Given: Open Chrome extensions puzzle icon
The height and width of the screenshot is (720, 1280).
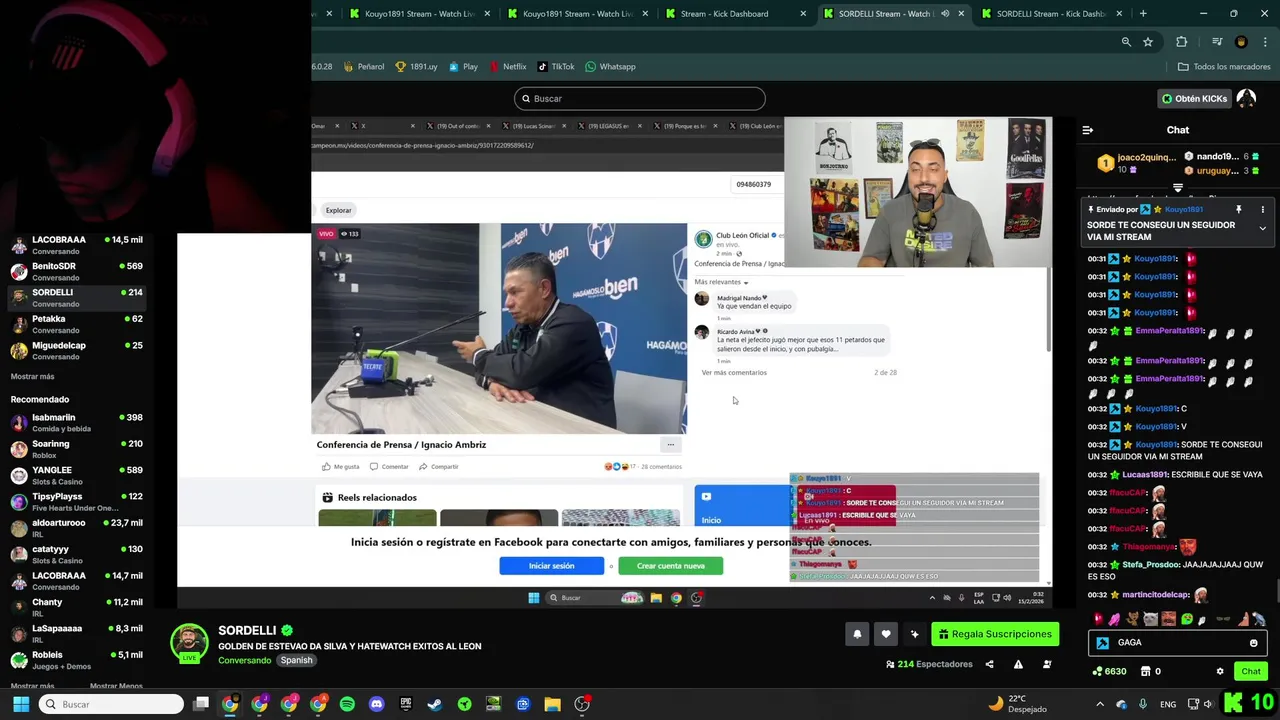Looking at the screenshot, I should point(1182,42).
